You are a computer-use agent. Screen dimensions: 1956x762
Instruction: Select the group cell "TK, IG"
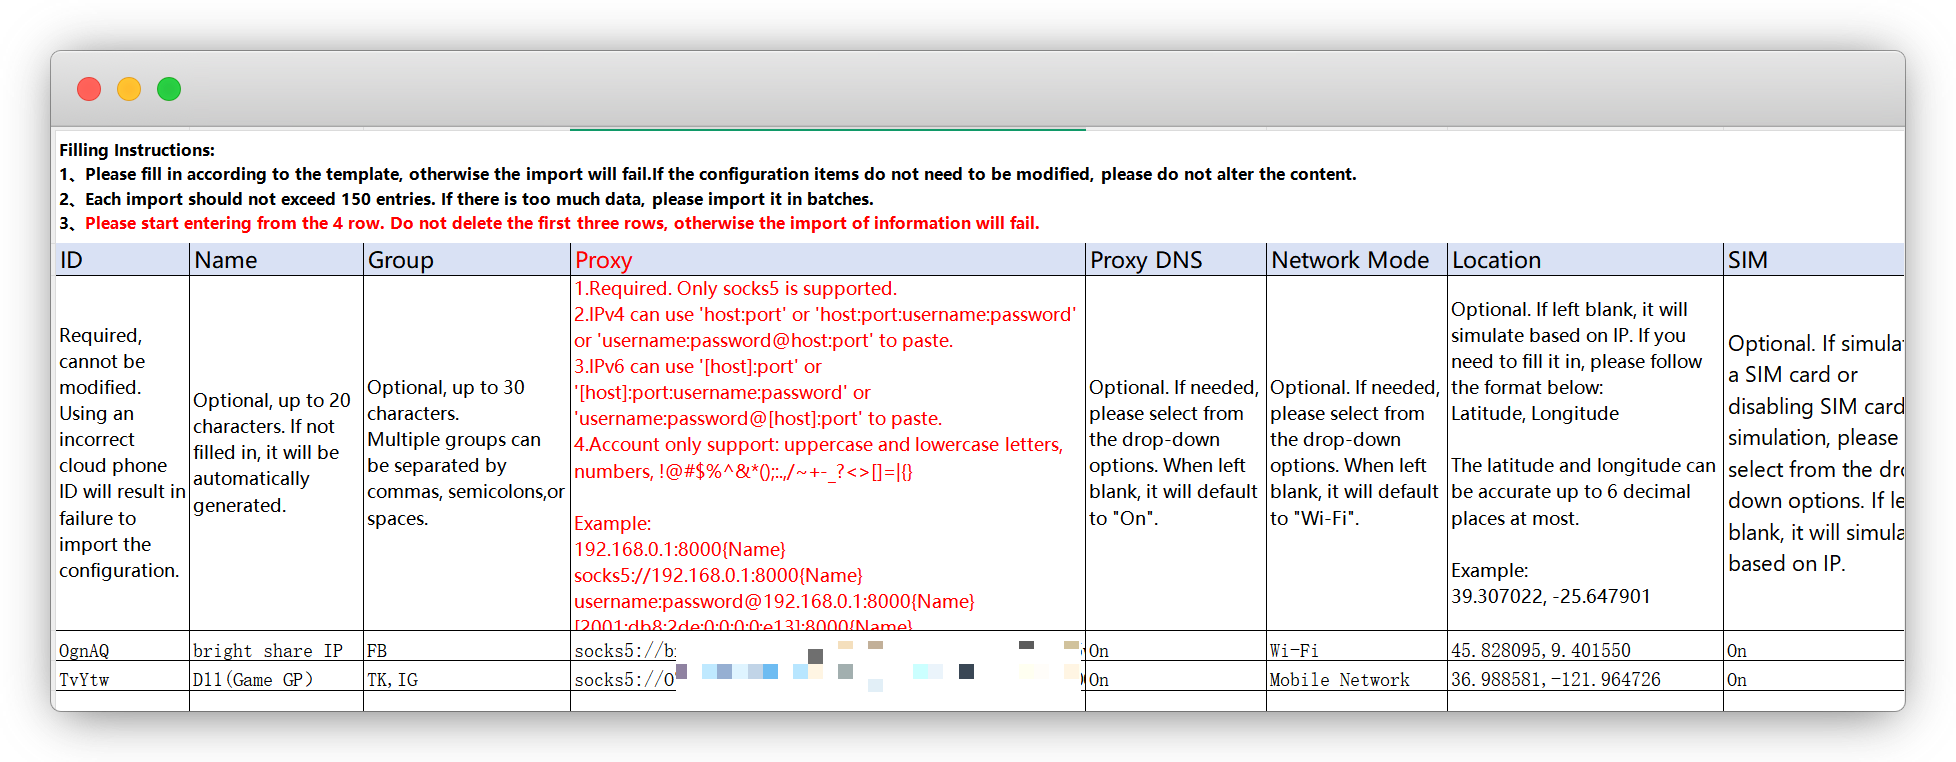click(x=467, y=676)
